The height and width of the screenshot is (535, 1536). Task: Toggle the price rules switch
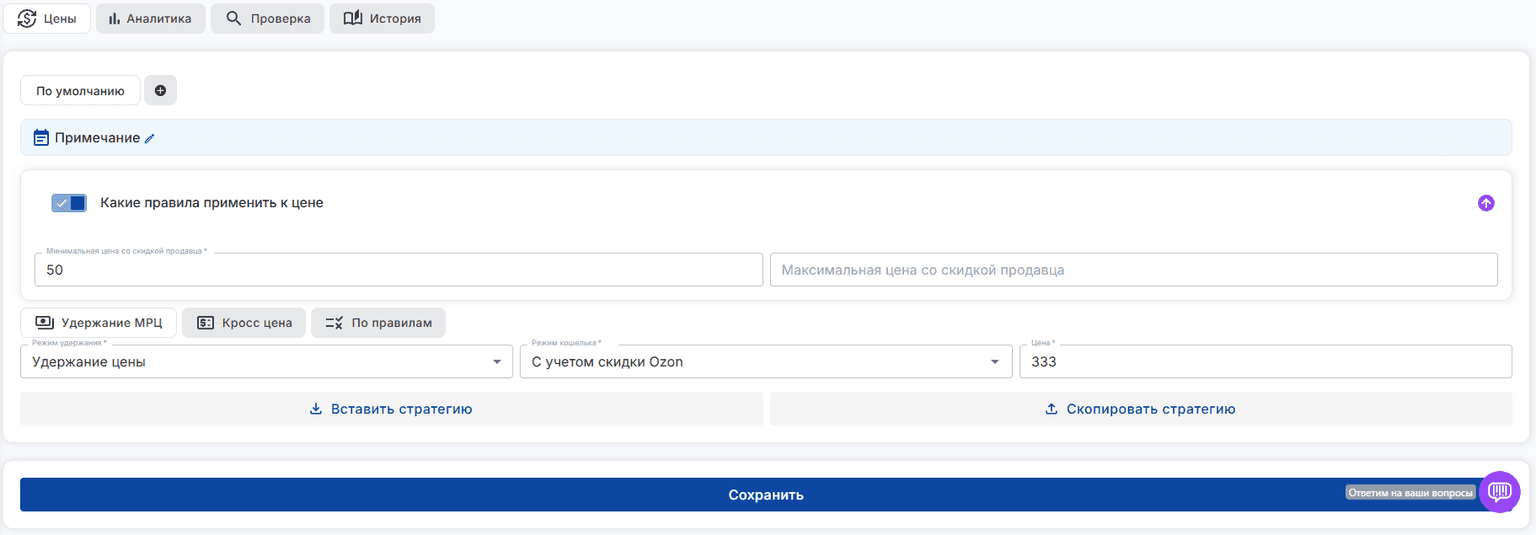[x=69, y=203]
